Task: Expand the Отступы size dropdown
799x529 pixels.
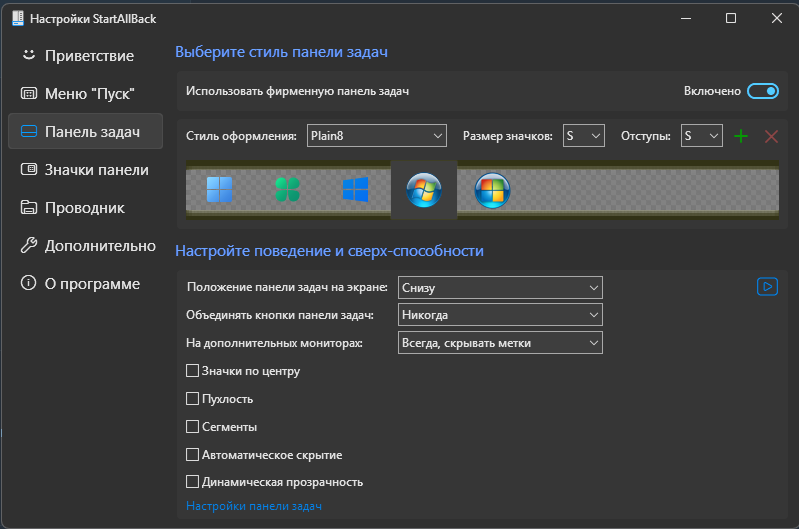Action: click(x=701, y=136)
